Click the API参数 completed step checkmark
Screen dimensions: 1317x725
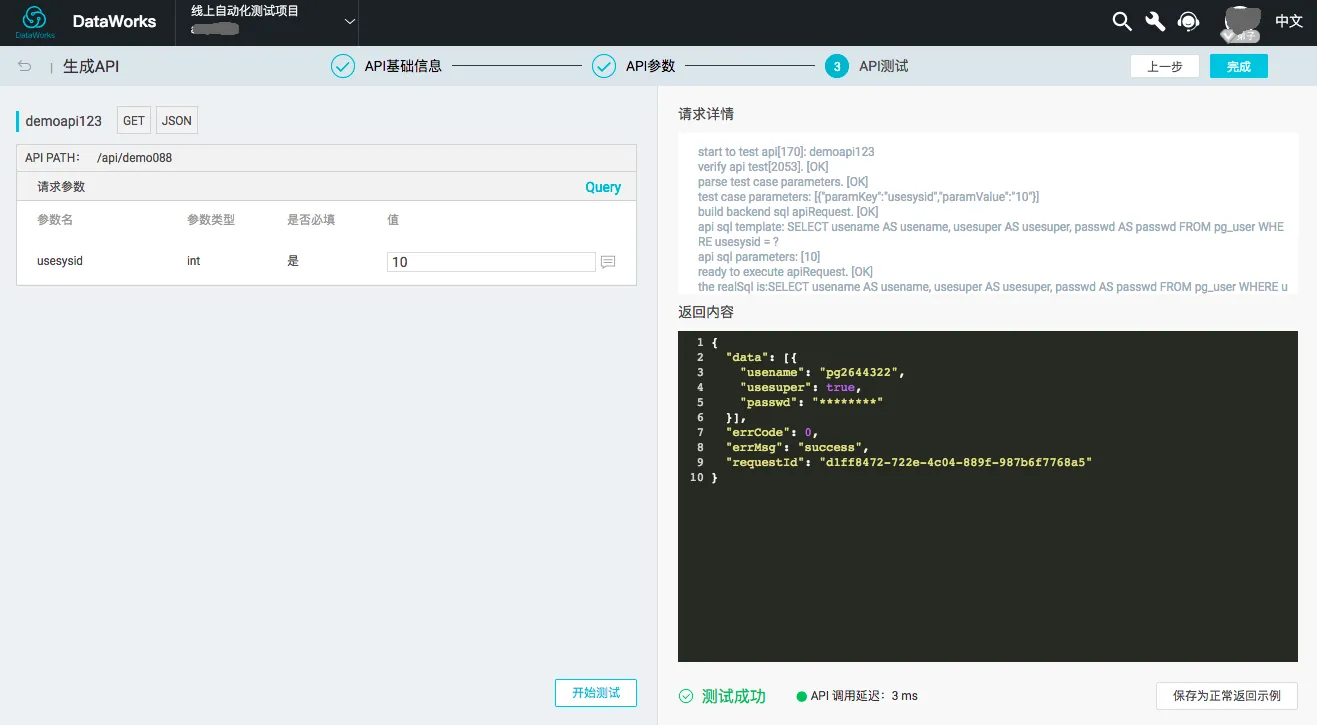click(604, 66)
